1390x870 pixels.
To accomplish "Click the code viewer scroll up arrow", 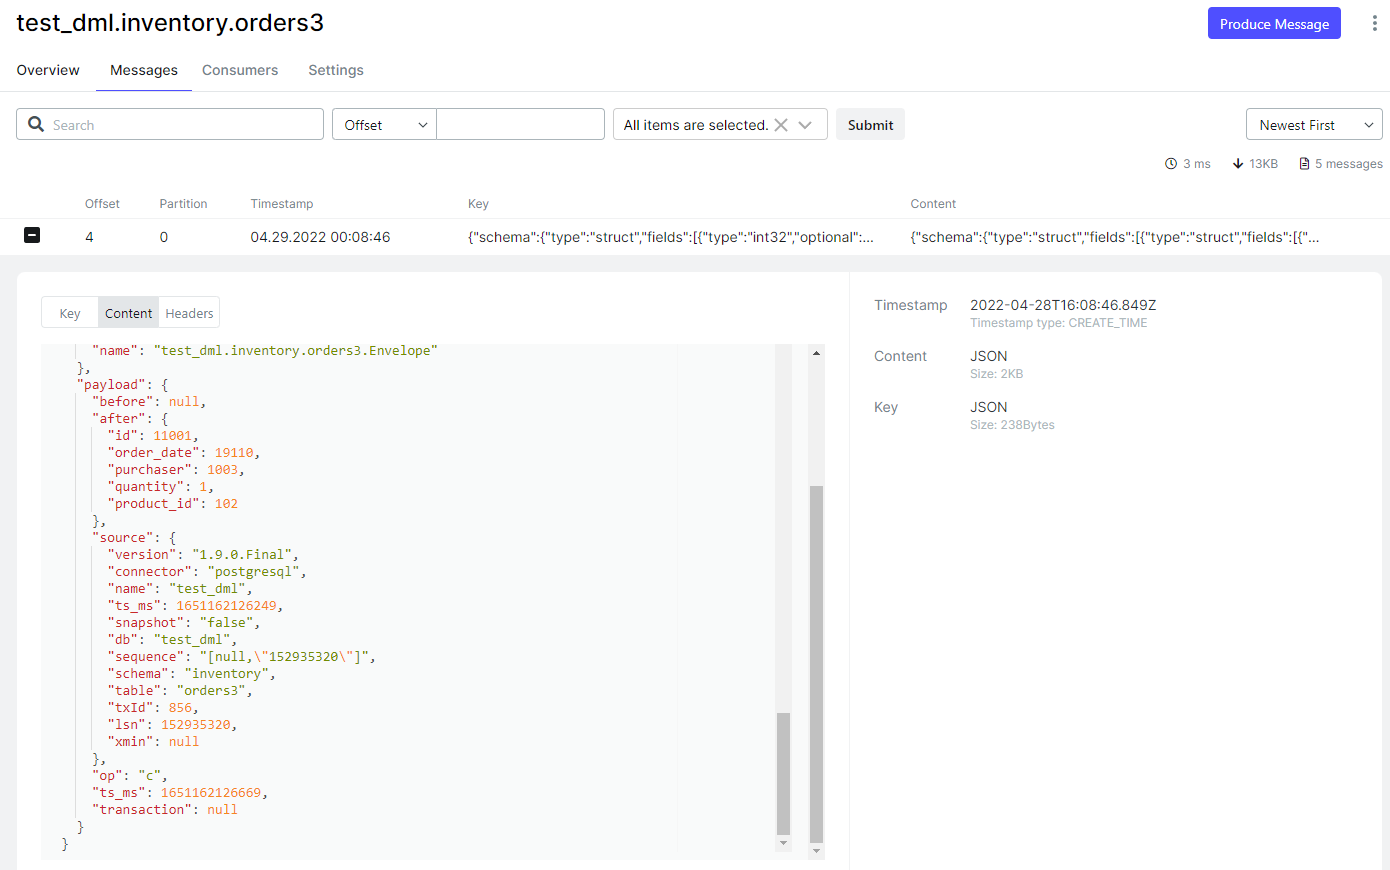I will 816,353.
